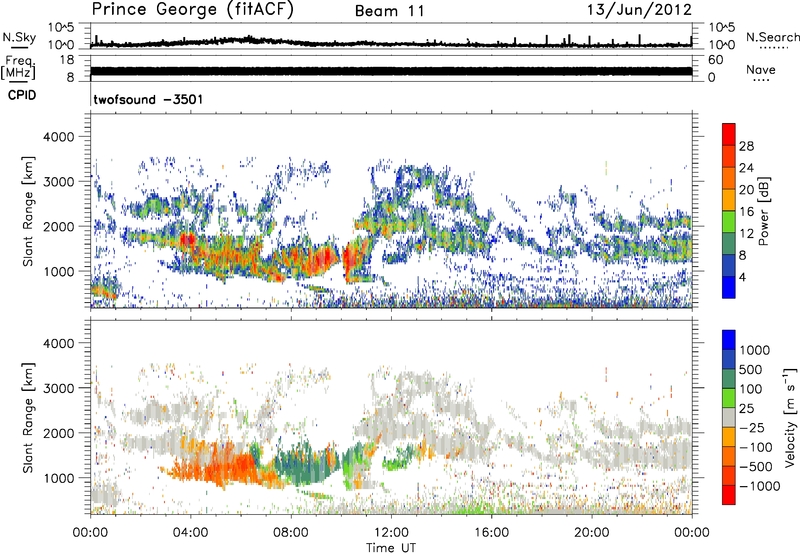
Task: Click the "4" value on Power scale
Action: coord(742,277)
